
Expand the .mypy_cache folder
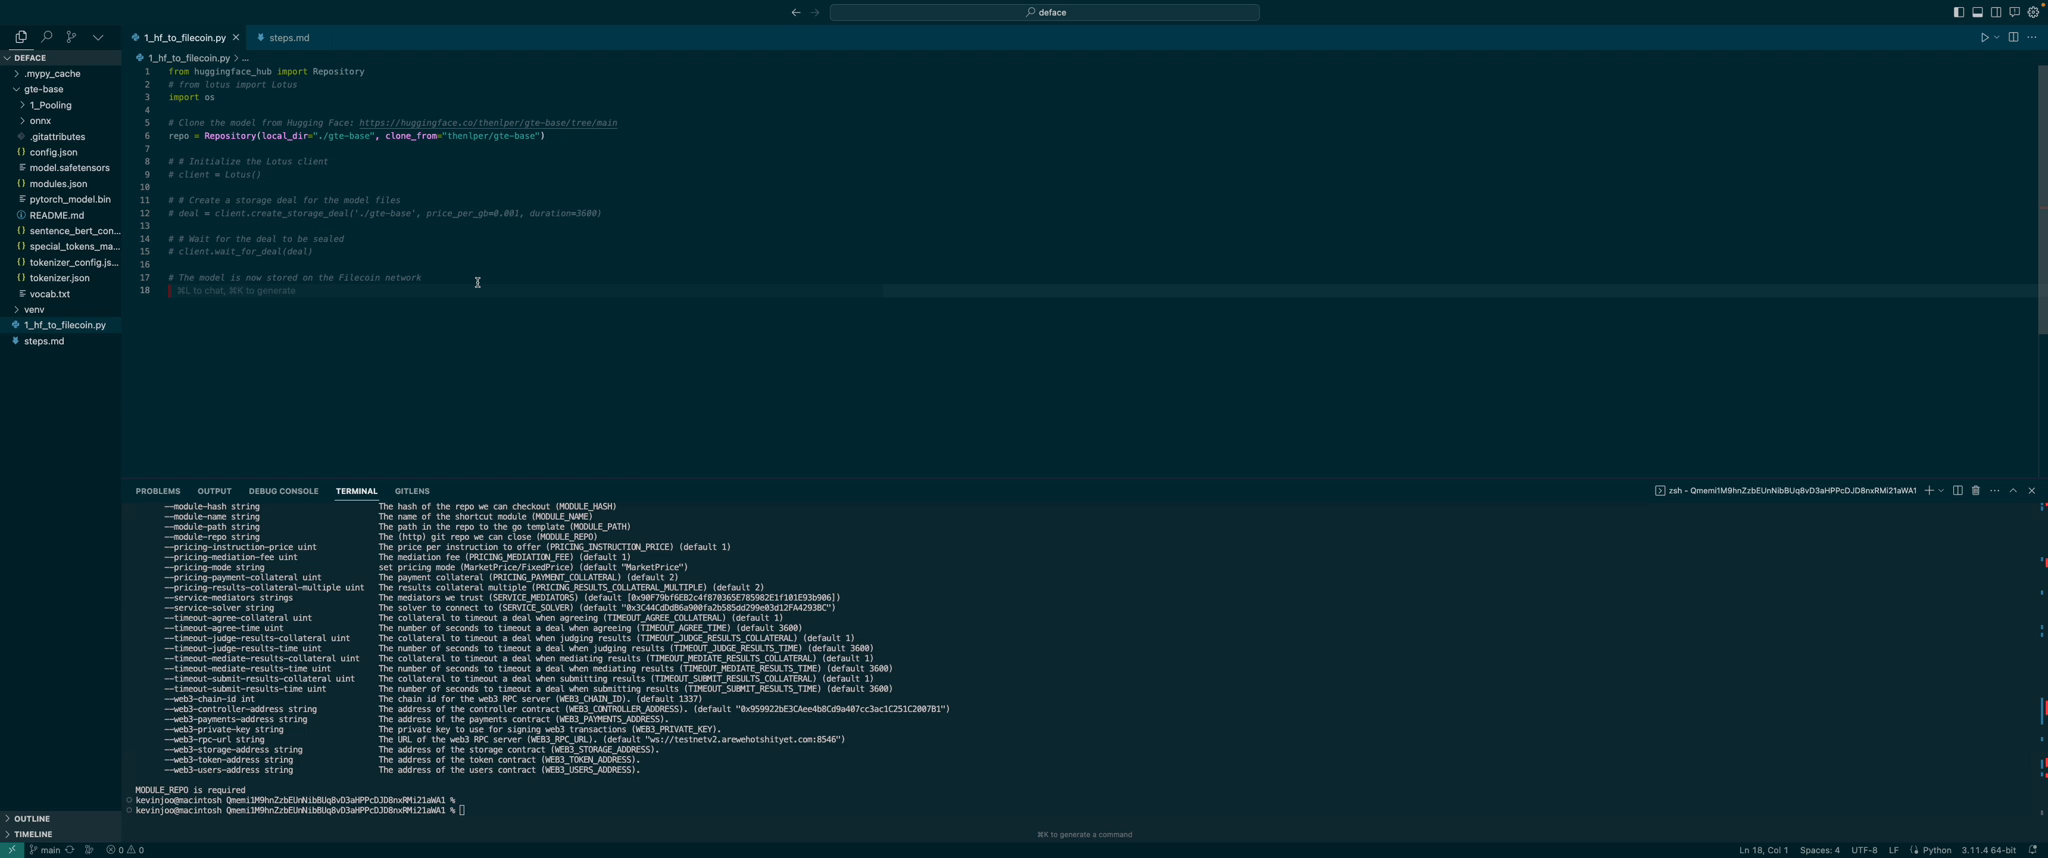click(60, 74)
